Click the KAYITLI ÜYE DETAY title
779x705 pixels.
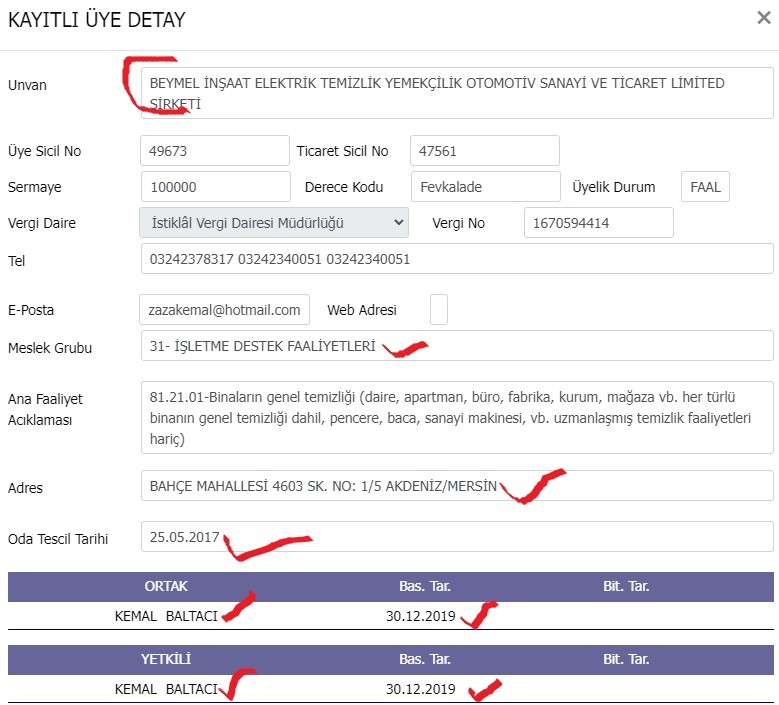(97, 20)
